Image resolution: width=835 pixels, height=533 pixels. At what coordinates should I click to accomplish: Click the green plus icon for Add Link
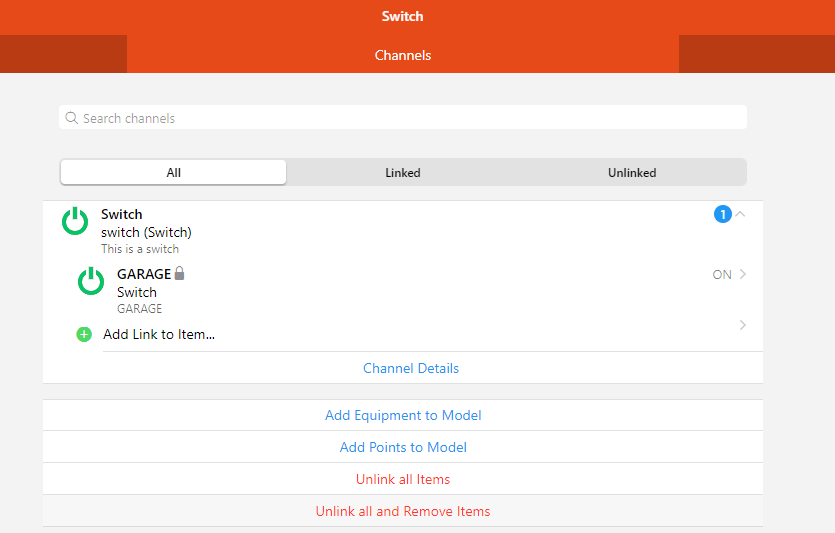point(84,334)
